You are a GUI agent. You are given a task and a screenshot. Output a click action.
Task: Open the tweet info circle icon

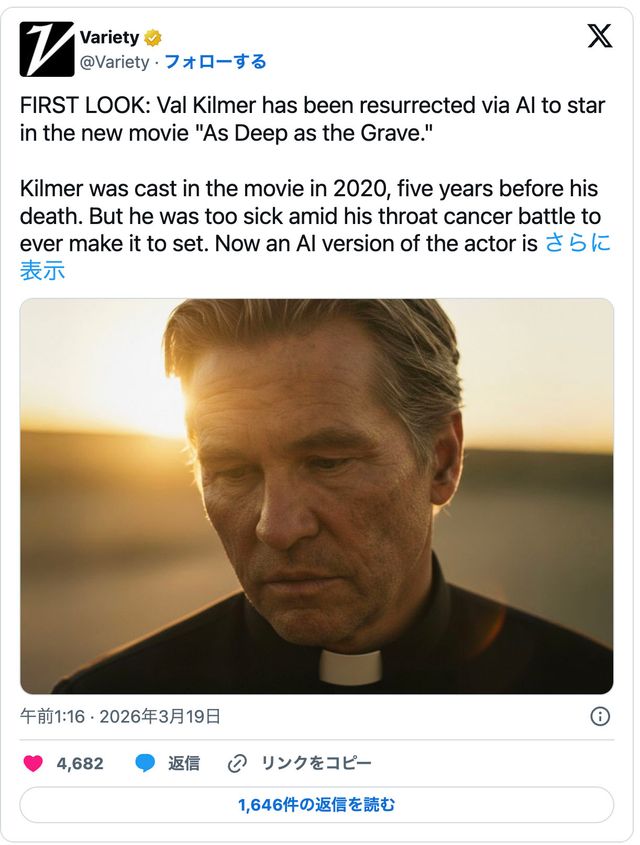(x=600, y=716)
